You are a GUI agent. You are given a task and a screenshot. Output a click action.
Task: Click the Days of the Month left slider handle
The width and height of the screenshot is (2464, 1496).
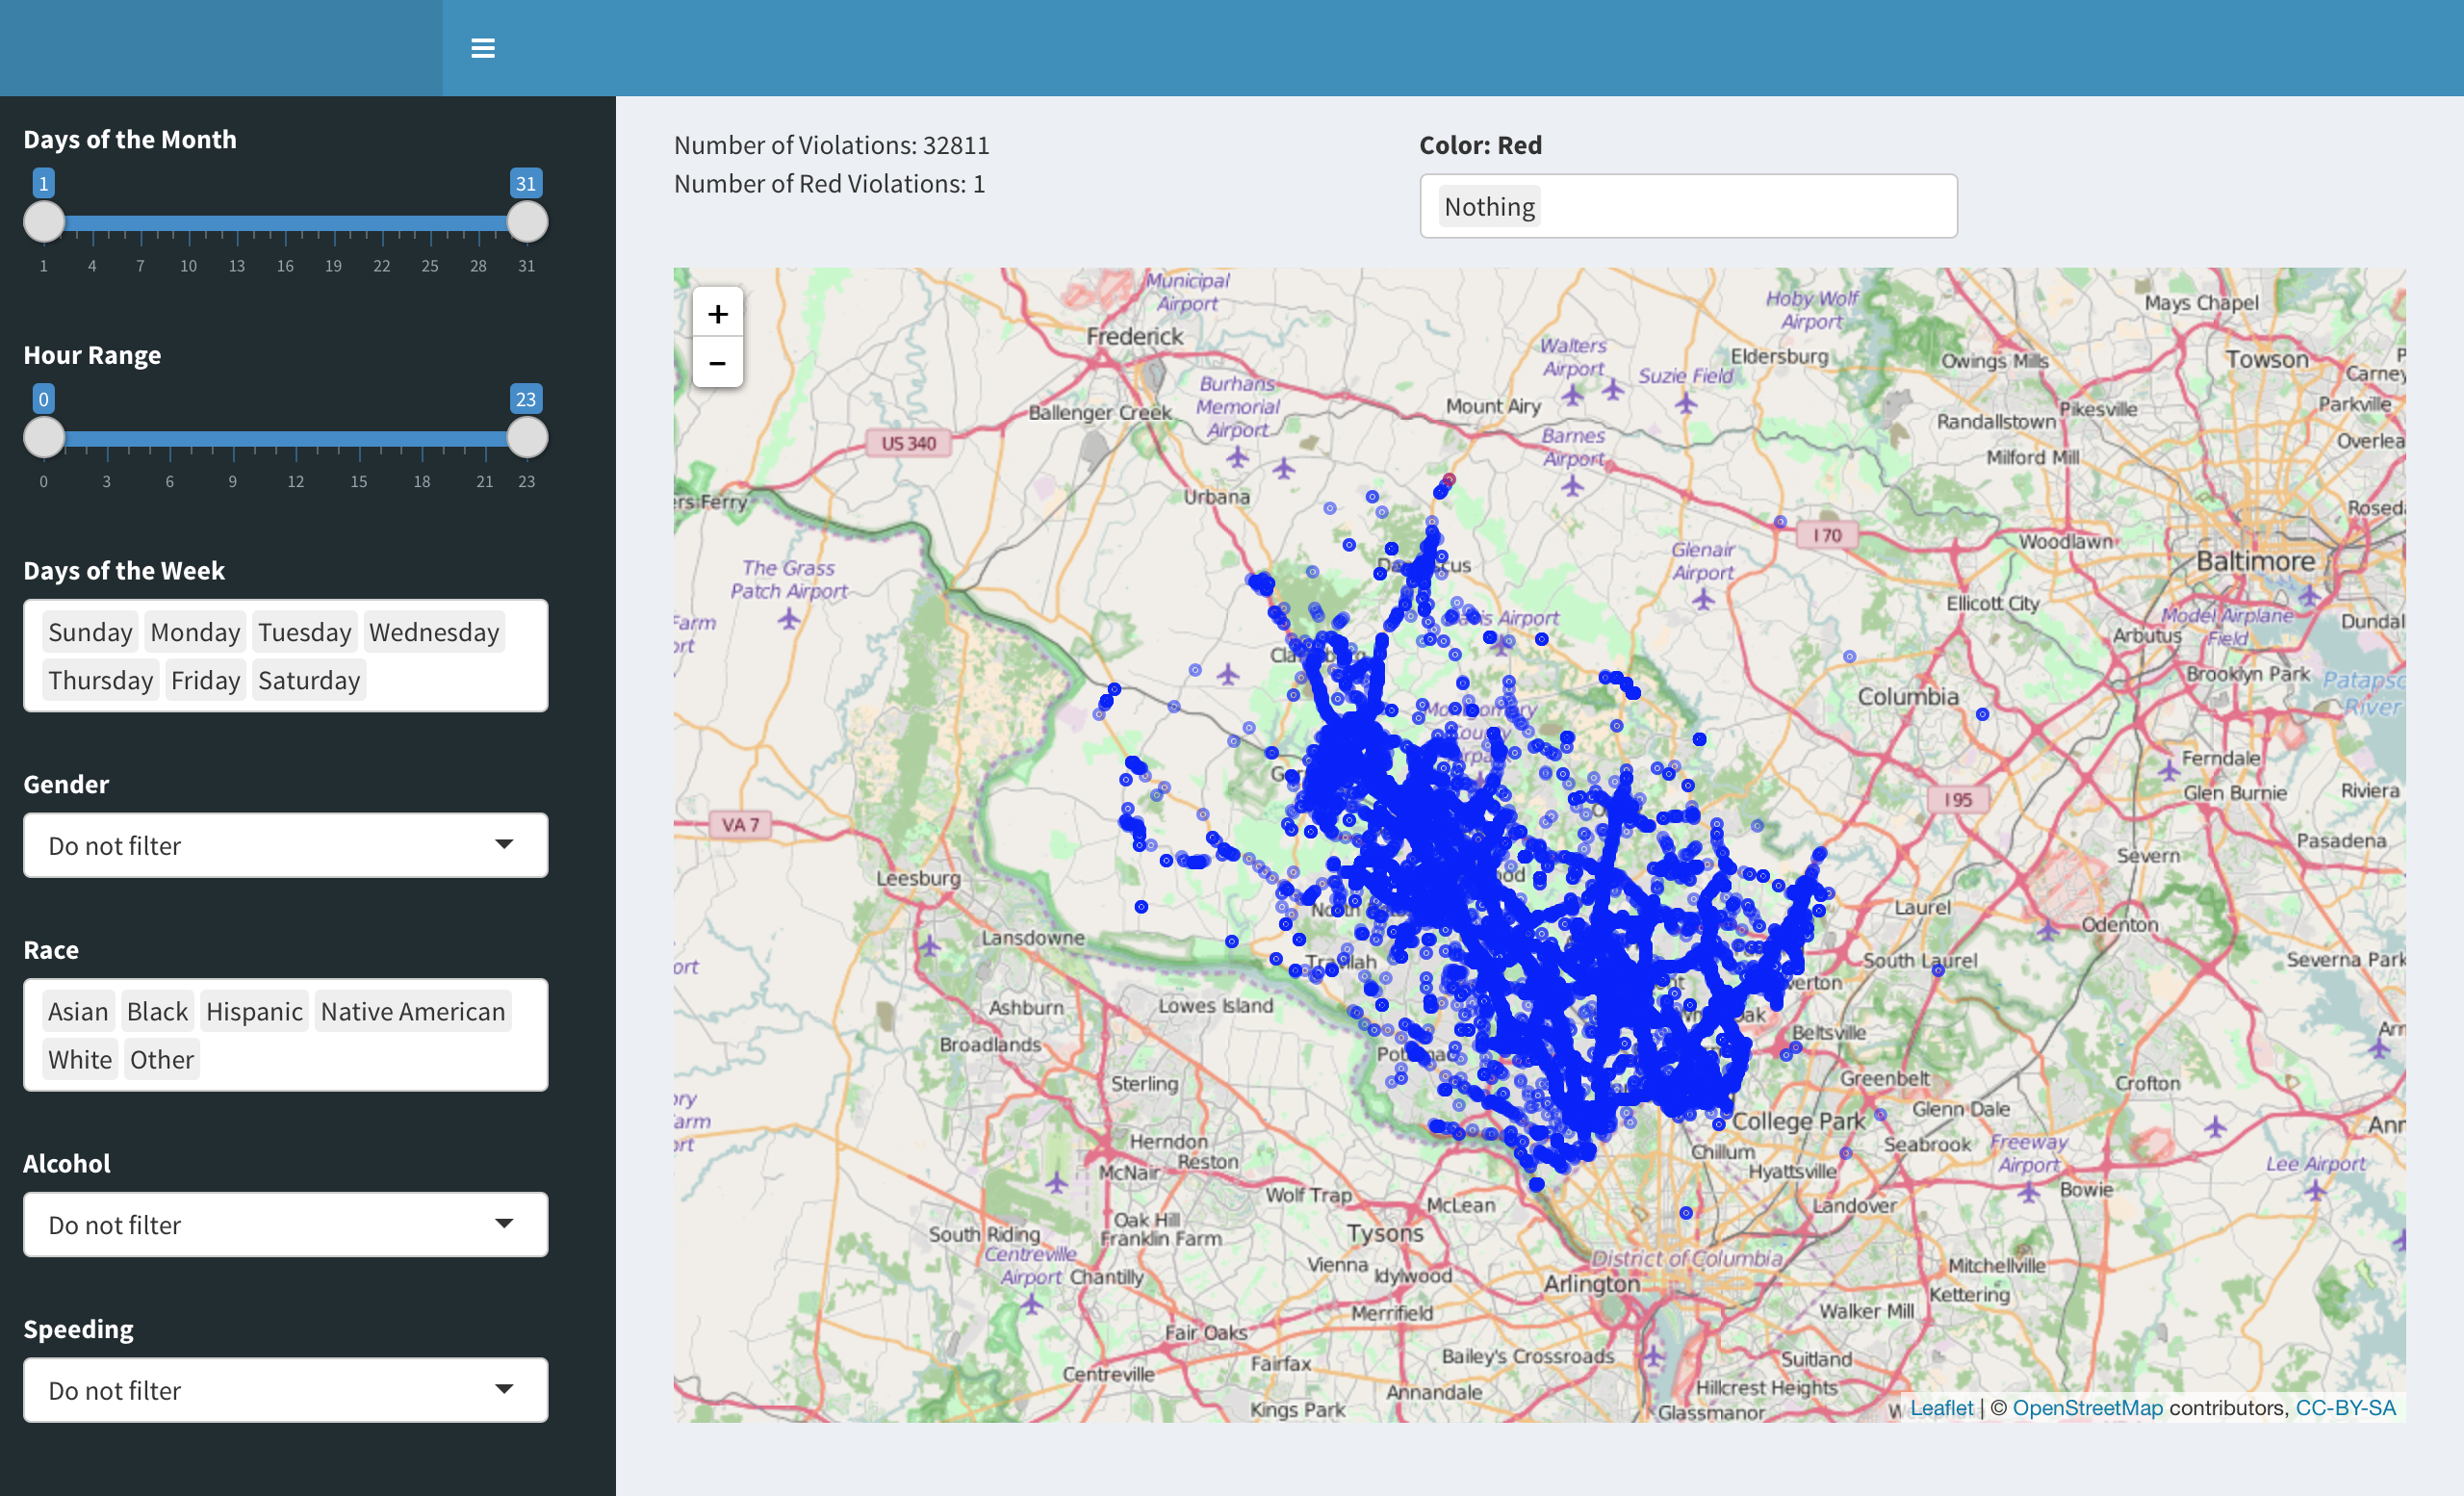44,221
